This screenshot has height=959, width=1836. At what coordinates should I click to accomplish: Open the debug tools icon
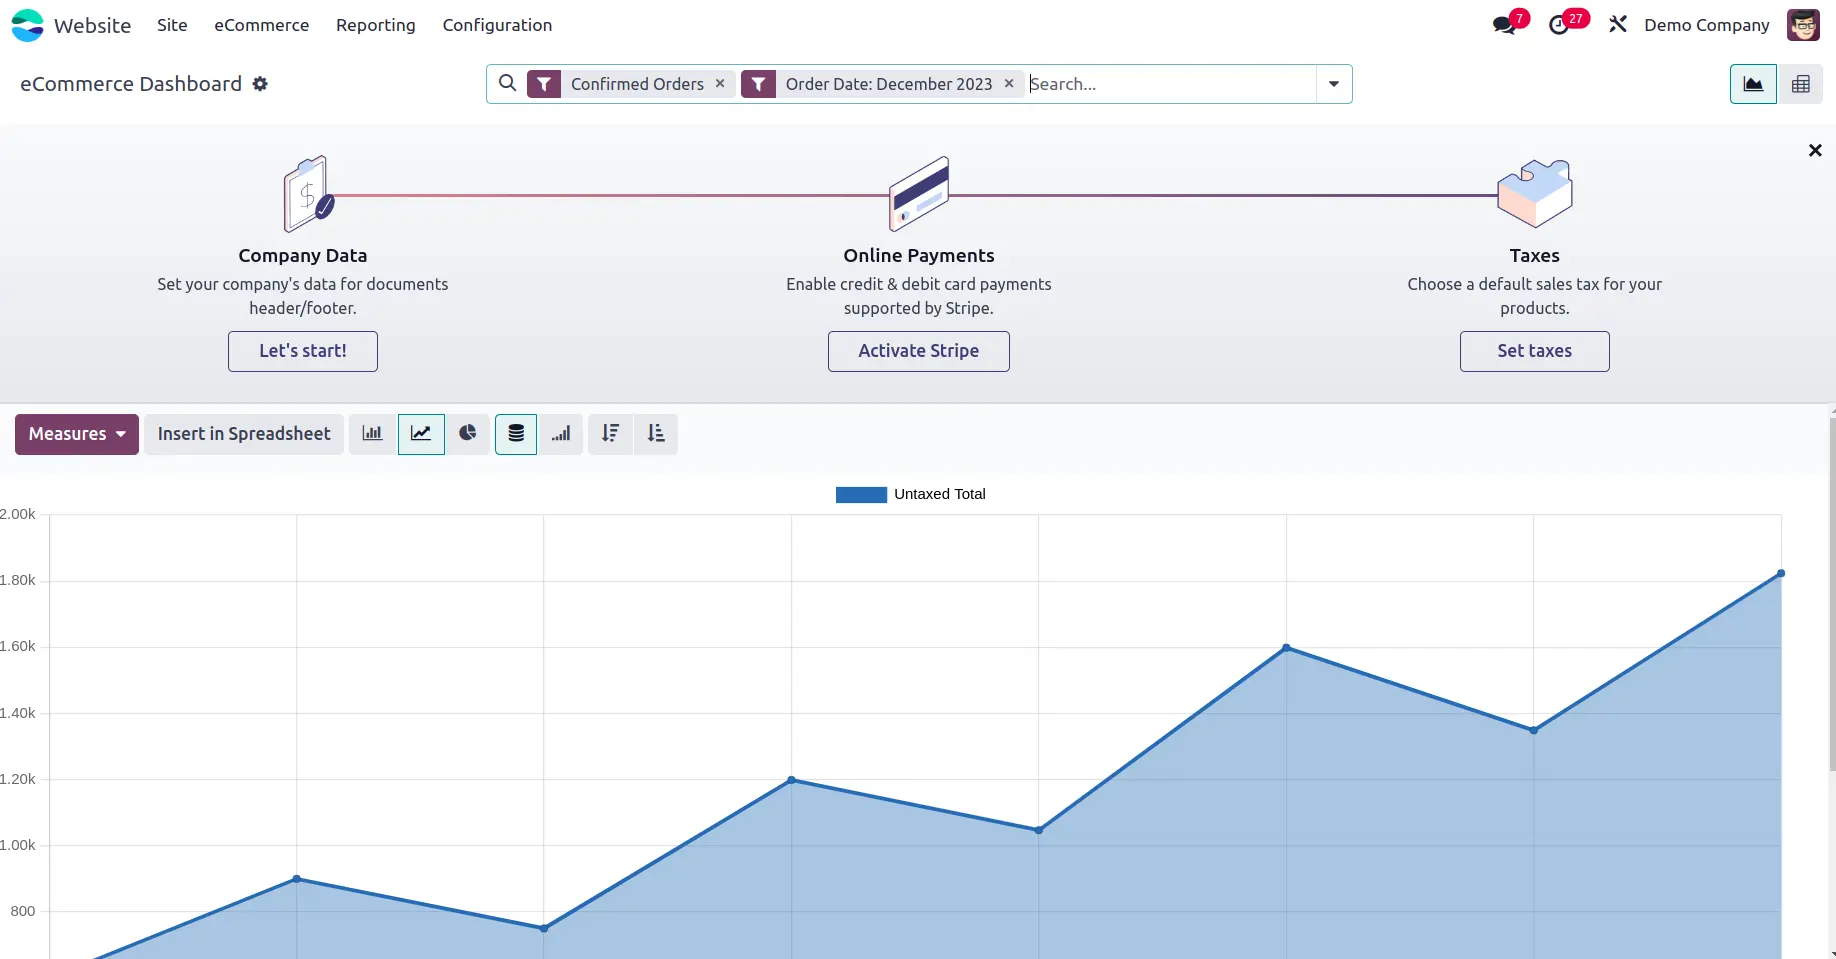pos(1617,25)
